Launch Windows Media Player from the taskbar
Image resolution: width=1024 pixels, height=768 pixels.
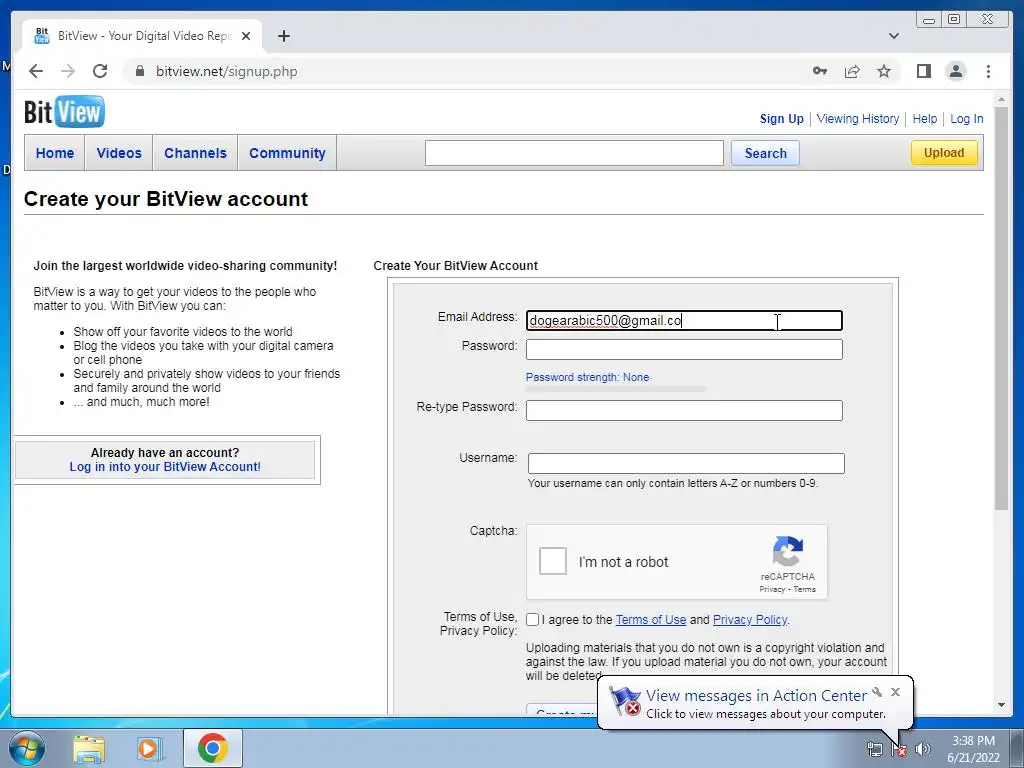pyautogui.click(x=150, y=748)
